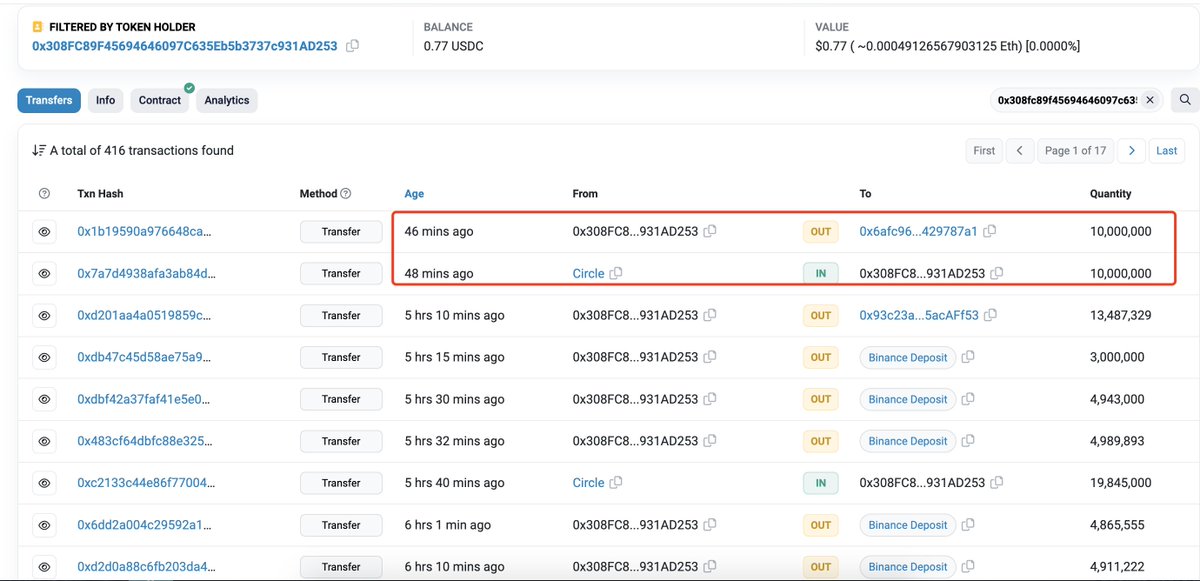Go to the next page arrow
Image resolution: width=1200 pixels, height=581 pixels.
point(1131,151)
